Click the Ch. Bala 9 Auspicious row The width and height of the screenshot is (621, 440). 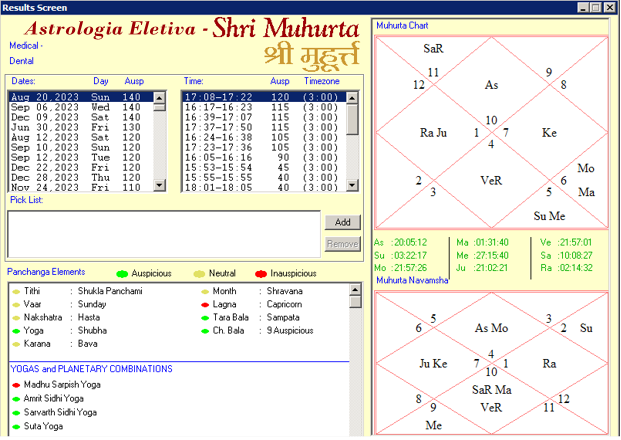coord(257,330)
